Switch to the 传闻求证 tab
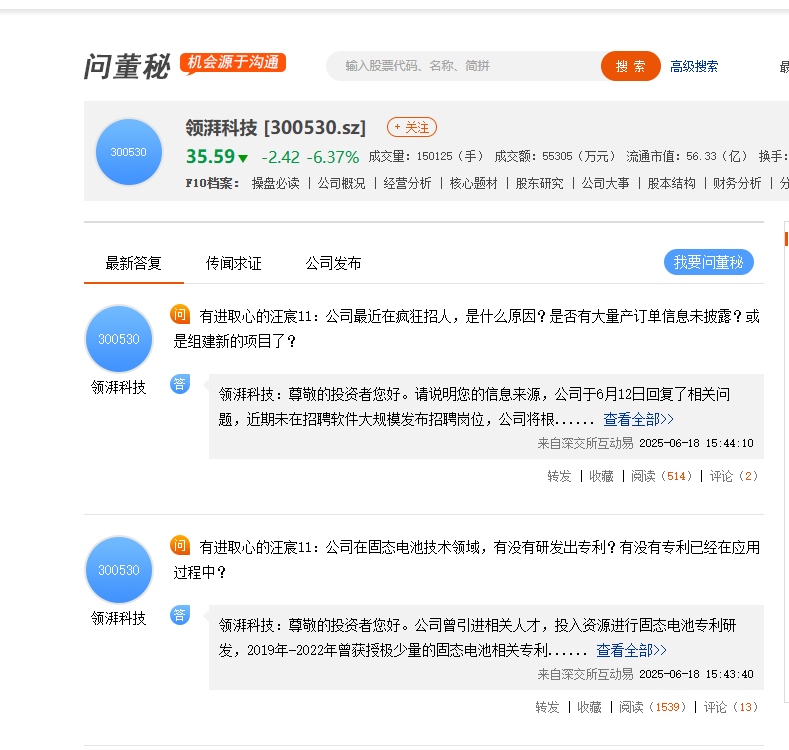This screenshot has height=750, width=789. click(x=233, y=263)
